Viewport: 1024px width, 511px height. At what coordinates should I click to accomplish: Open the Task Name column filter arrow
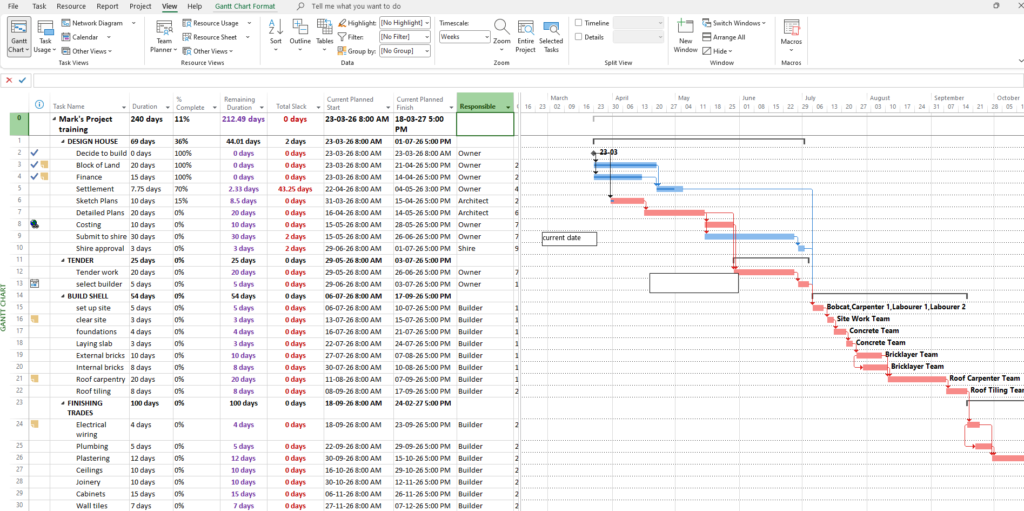click(x=123, y=107)
